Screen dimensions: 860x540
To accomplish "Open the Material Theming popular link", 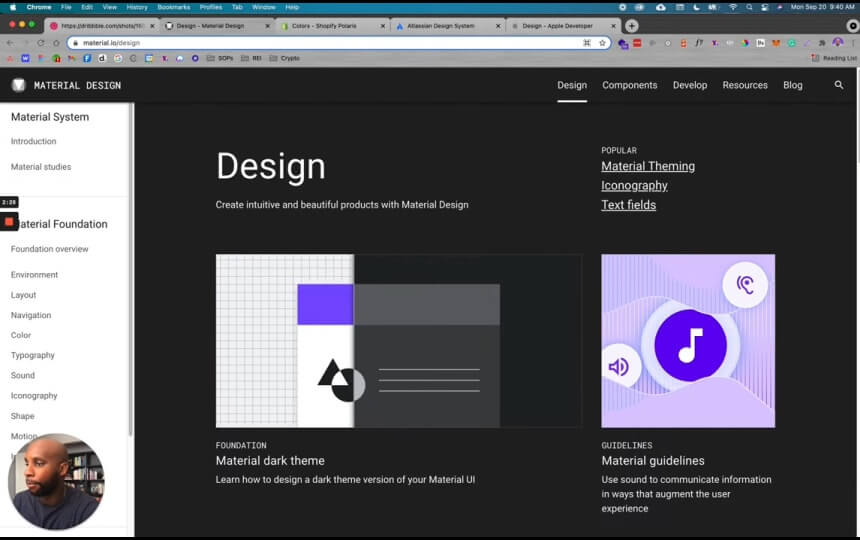I will click(x=648, y=166).
